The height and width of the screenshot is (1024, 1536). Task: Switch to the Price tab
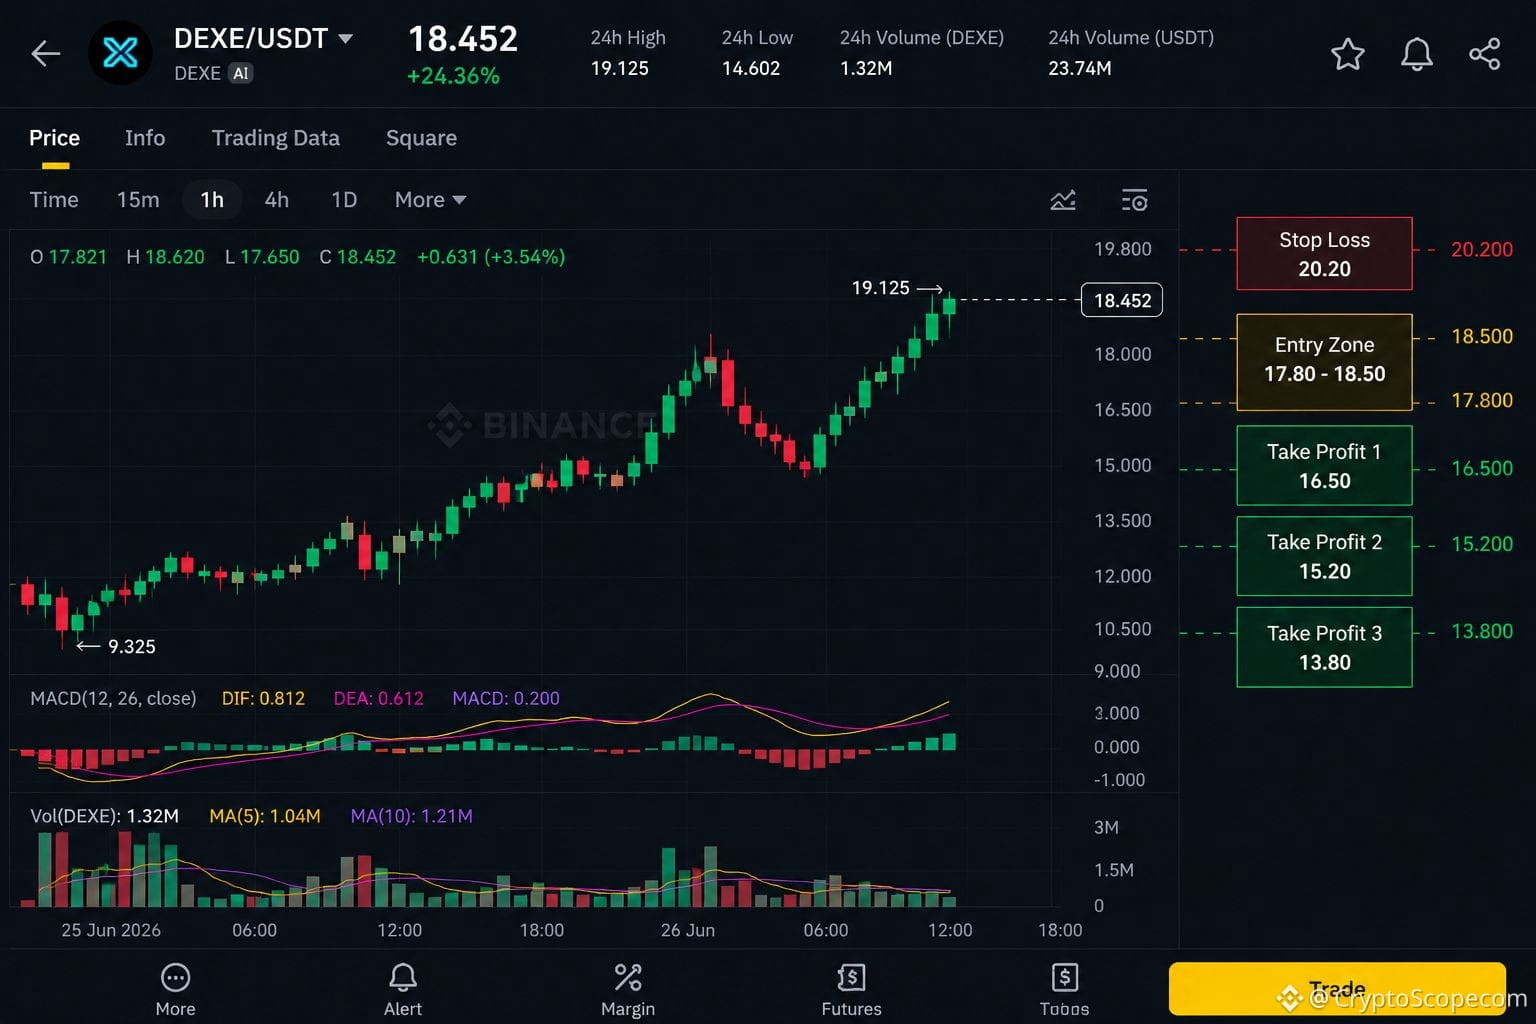pyautogui.click(x=54, y=138)
